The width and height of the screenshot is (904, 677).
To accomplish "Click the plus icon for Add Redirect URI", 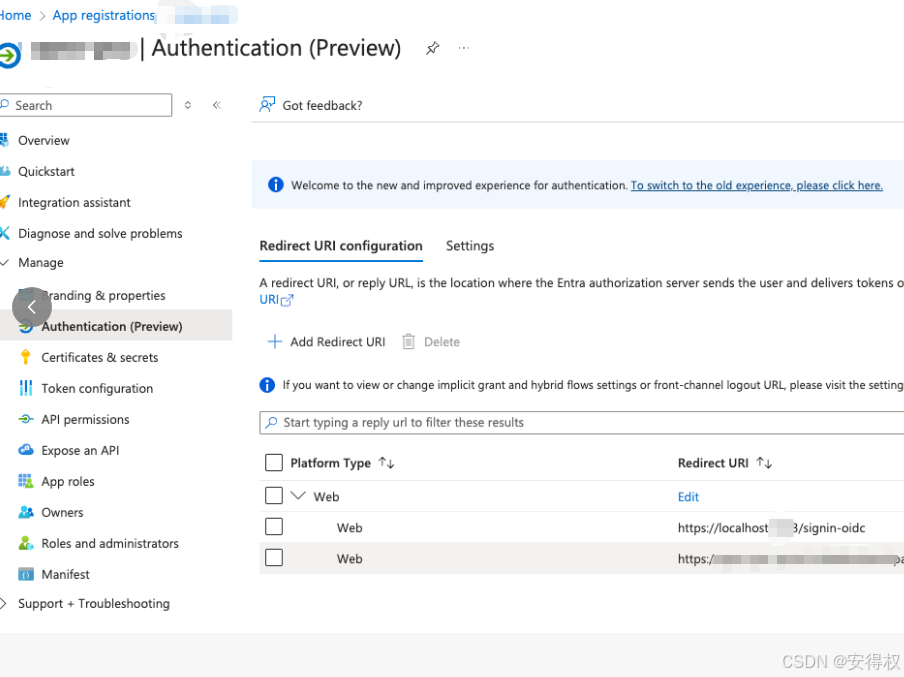I will pos(274,341).
